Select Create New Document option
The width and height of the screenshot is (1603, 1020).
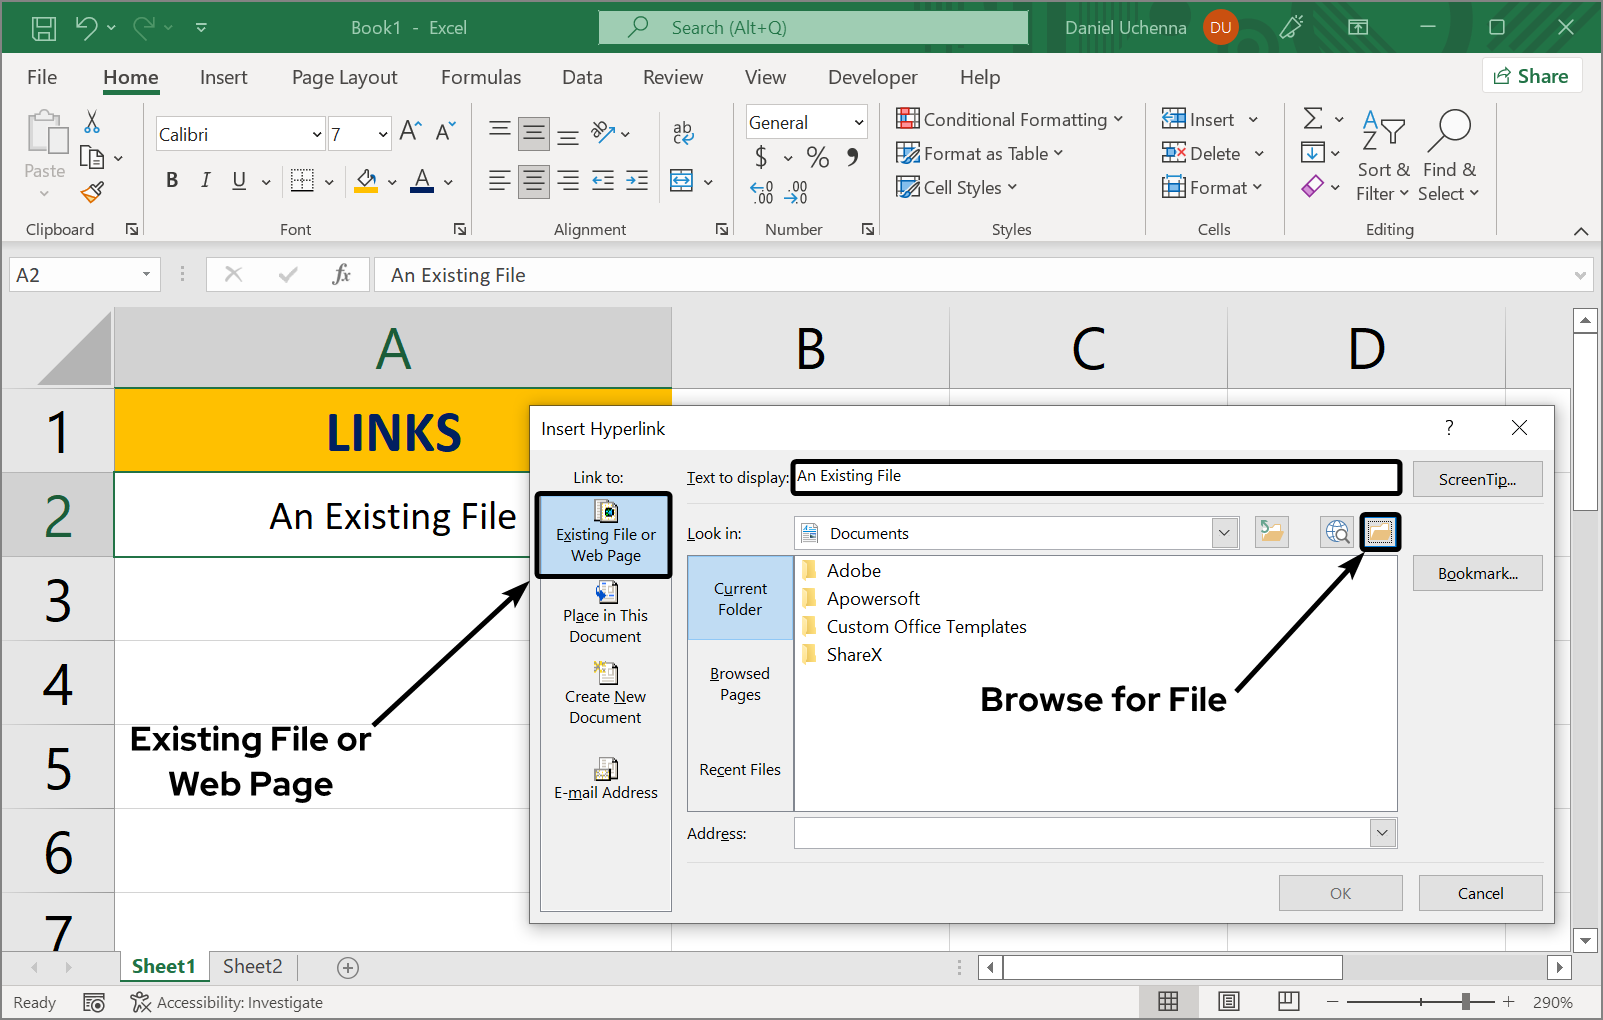point(605,696)
